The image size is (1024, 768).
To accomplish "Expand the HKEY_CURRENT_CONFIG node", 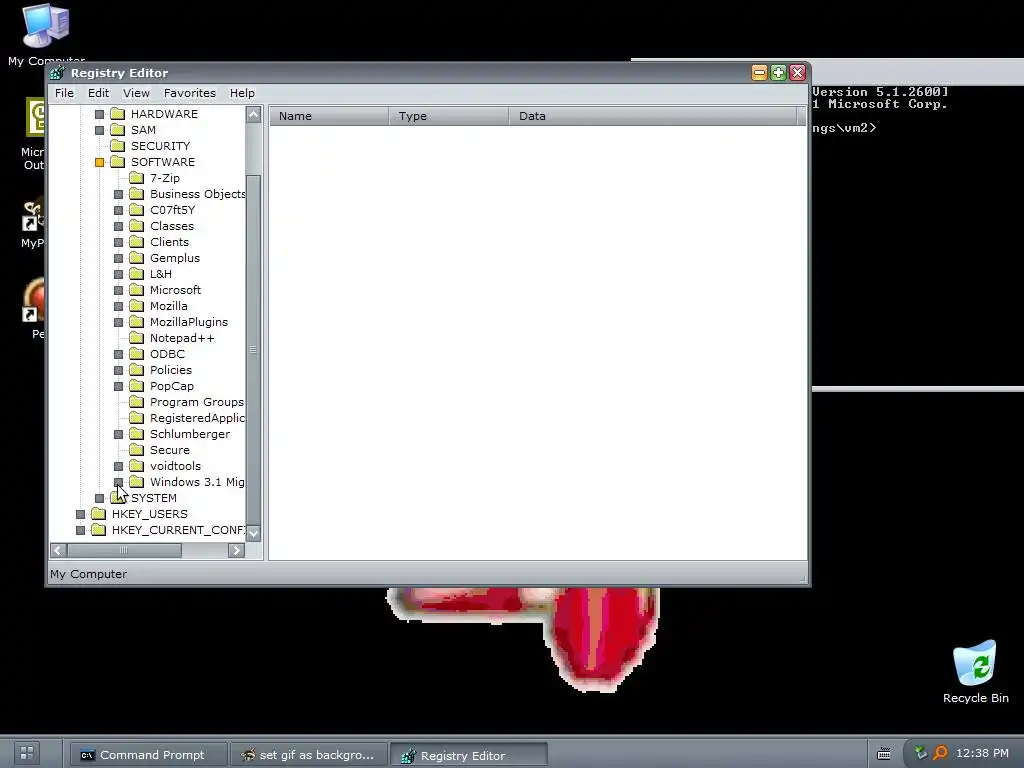I will pyautogui.click(x=80, y=530).
